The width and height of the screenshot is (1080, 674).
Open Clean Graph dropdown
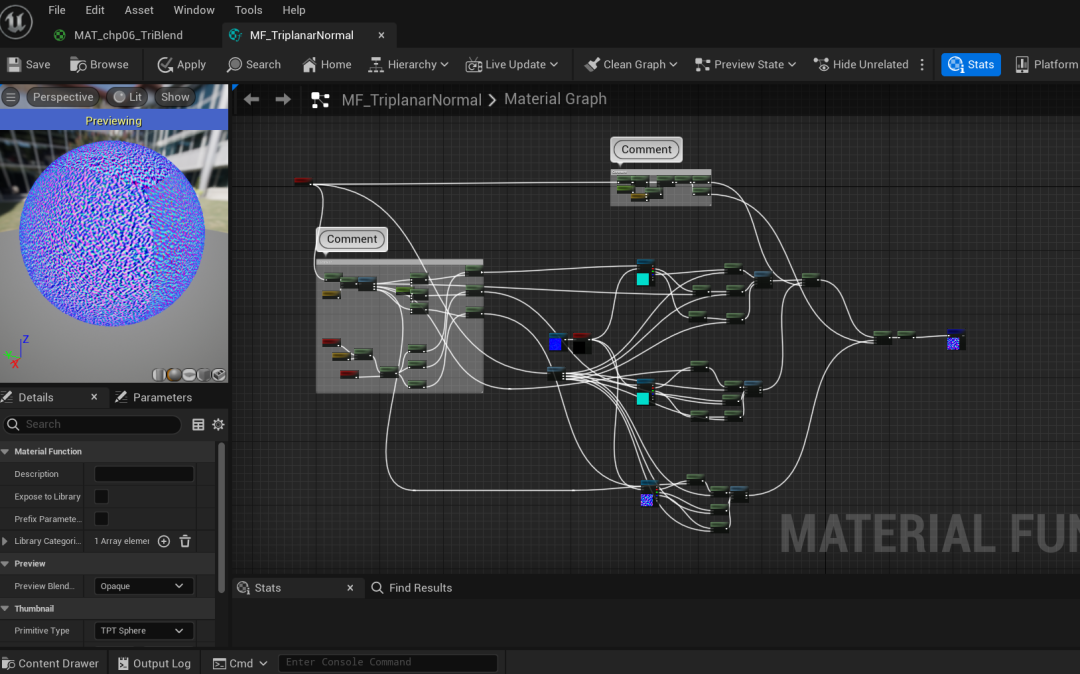631,64
